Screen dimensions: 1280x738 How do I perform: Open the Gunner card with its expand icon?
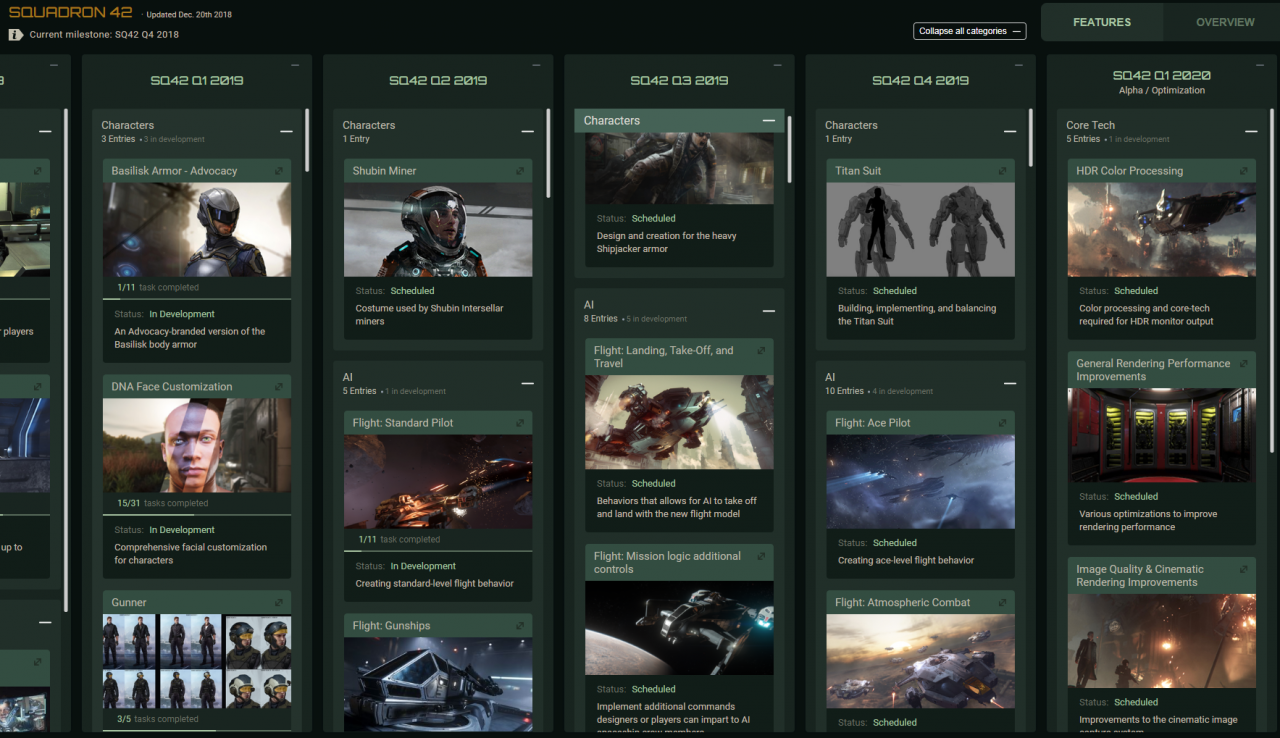(x=278, y=603)
